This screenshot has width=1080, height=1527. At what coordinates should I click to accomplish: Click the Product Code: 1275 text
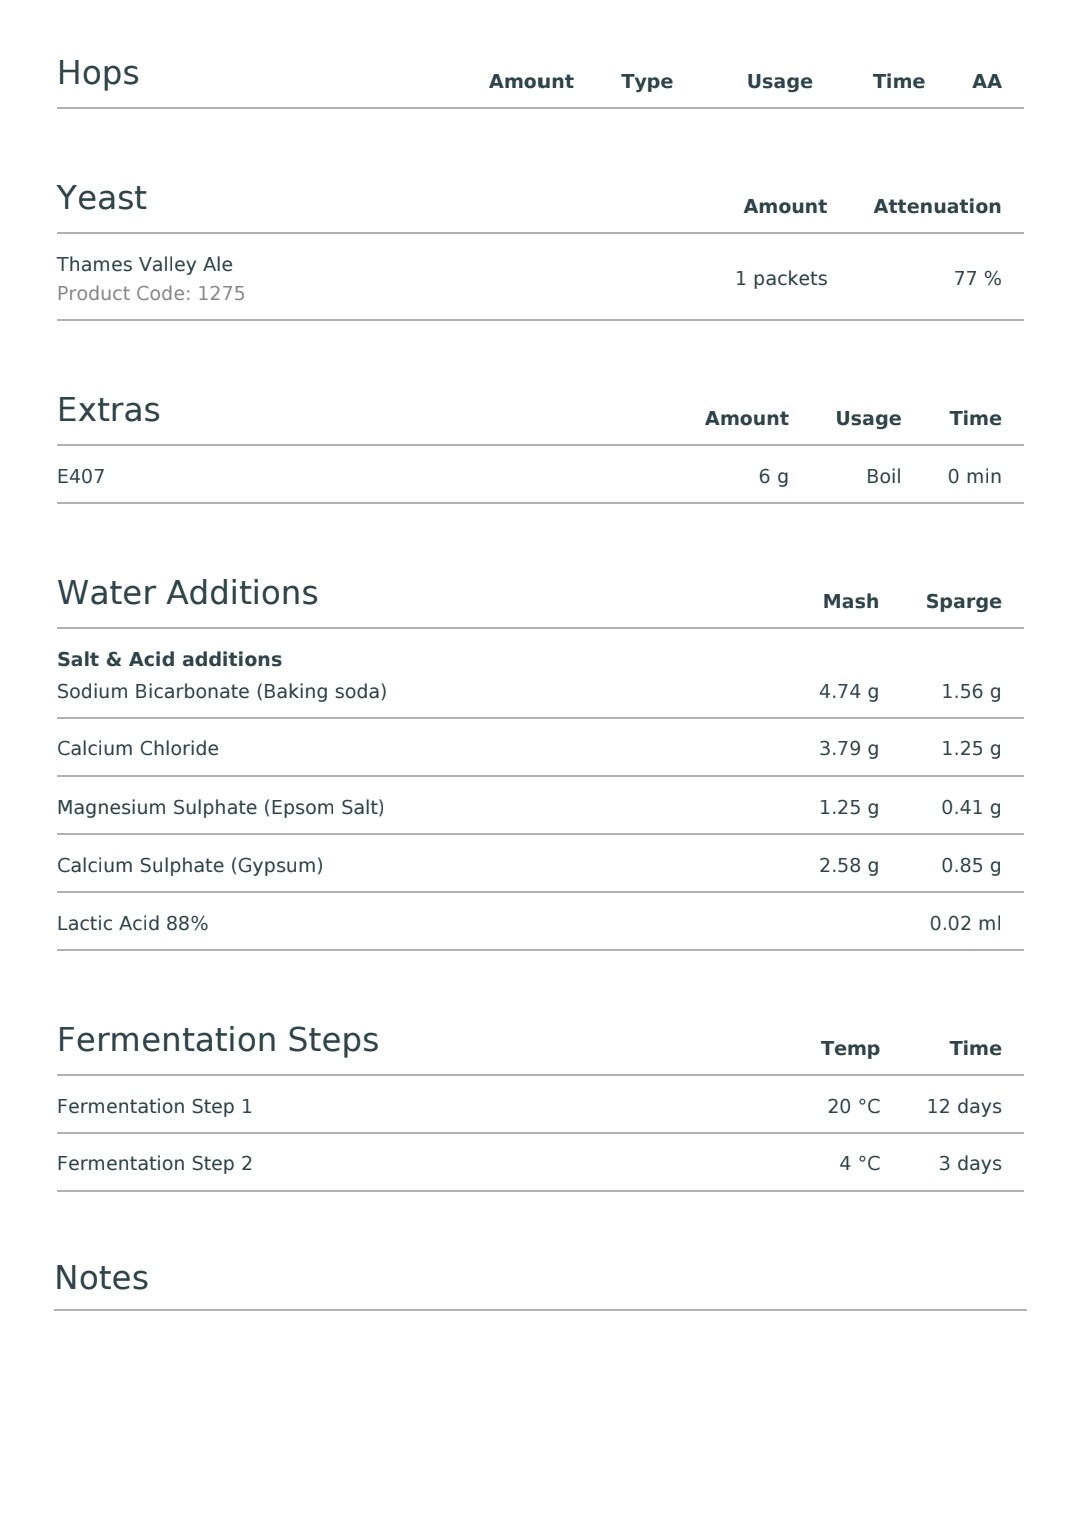151,294
